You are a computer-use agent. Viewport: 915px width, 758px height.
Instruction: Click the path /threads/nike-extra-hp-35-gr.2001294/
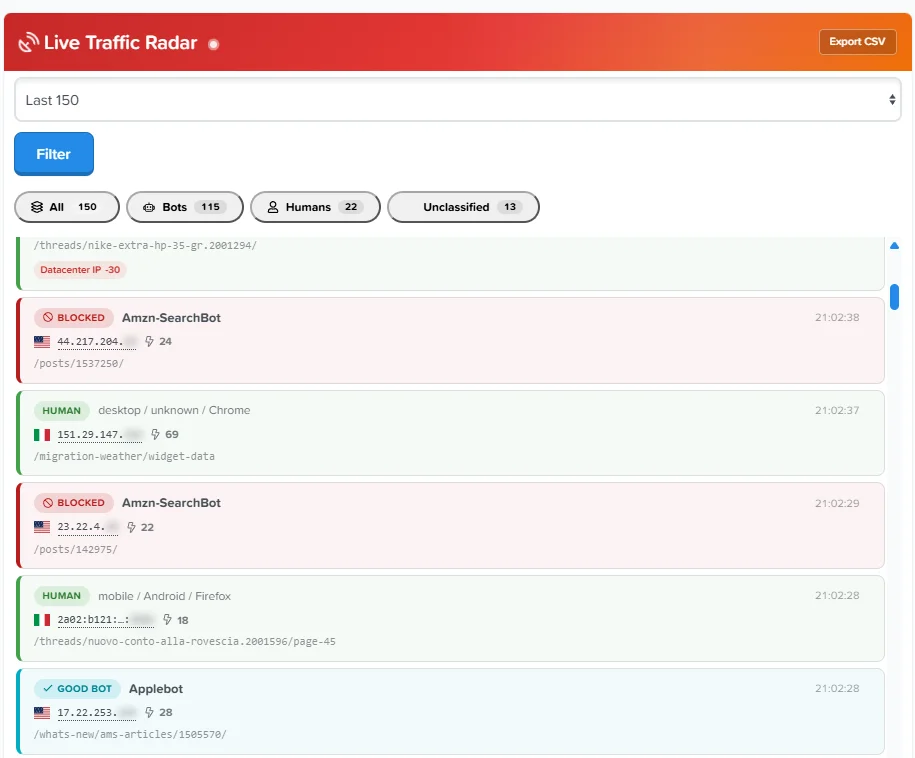[145, 246]
